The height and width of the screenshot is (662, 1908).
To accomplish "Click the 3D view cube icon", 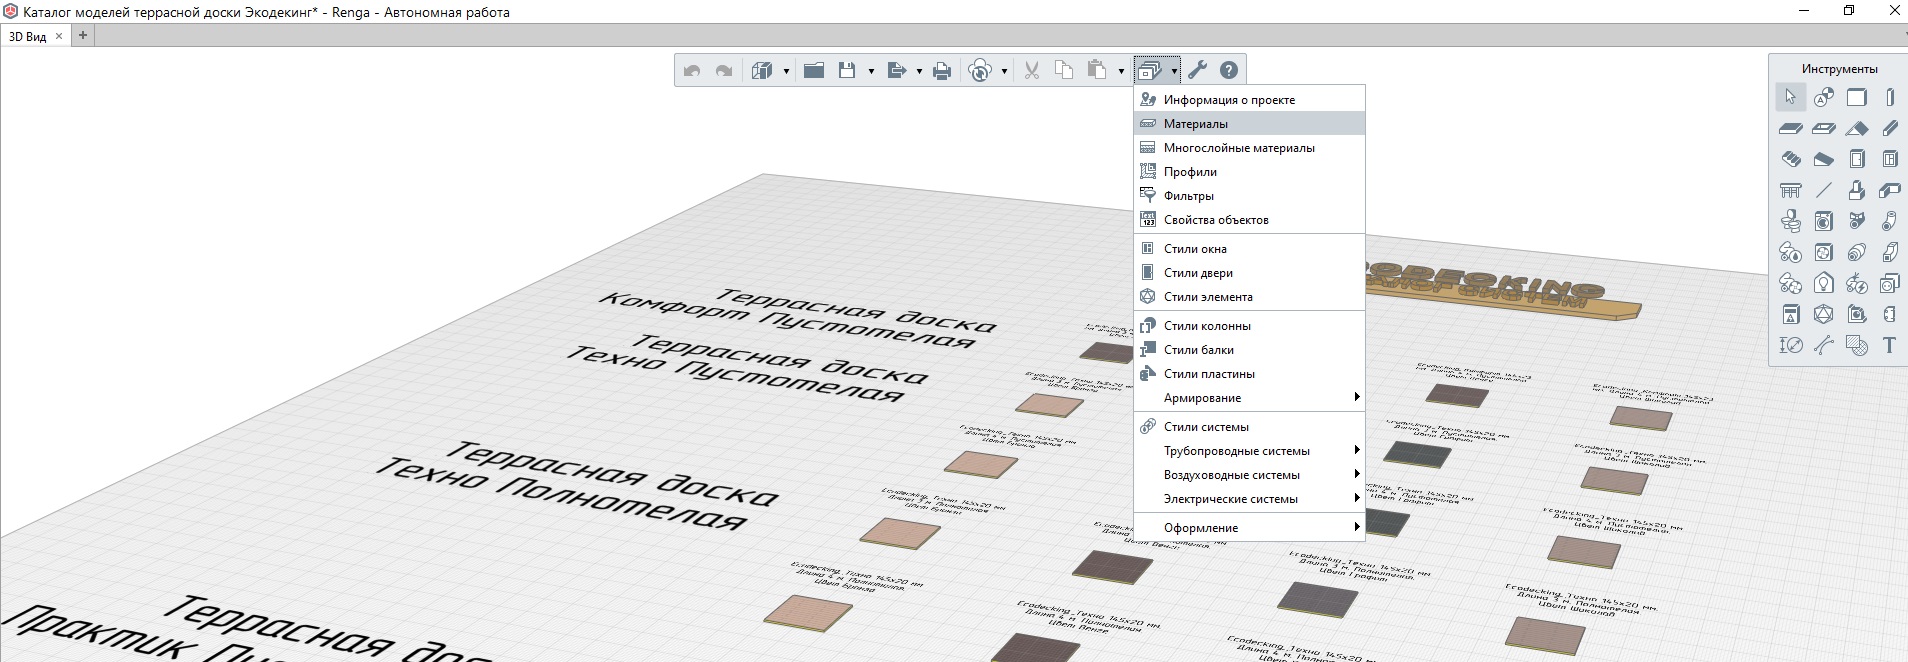I will (762, 71).
